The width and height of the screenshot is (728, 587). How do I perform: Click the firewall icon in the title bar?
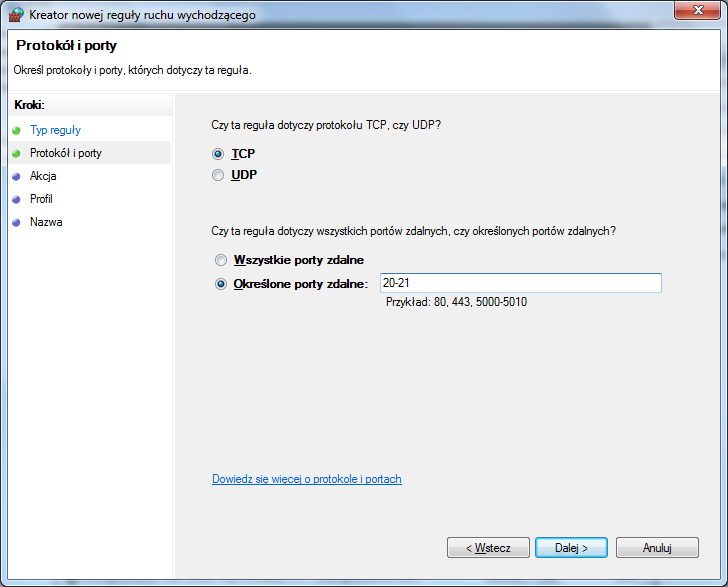16,13
